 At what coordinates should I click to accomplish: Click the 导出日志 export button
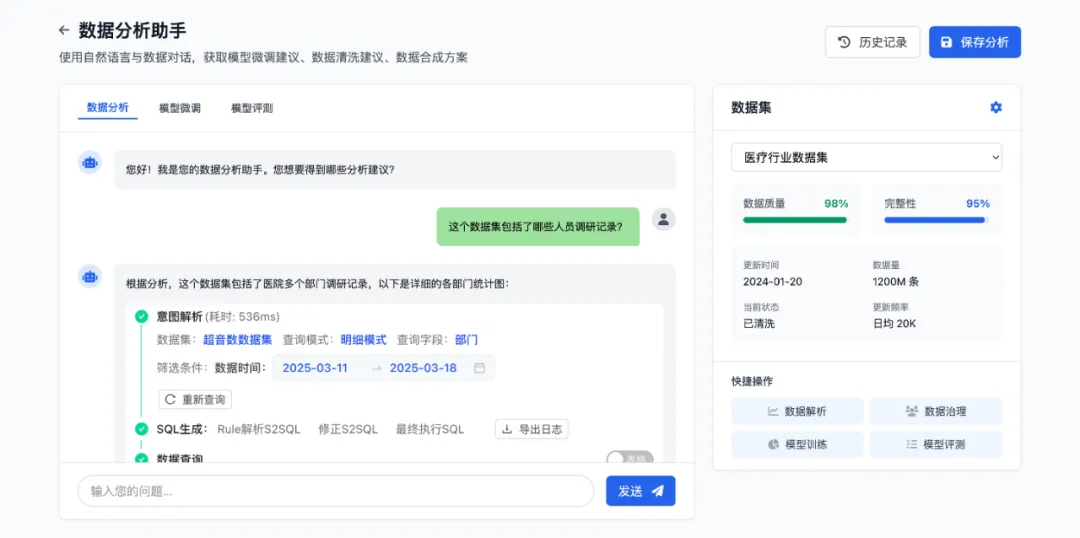coord(532,429)
